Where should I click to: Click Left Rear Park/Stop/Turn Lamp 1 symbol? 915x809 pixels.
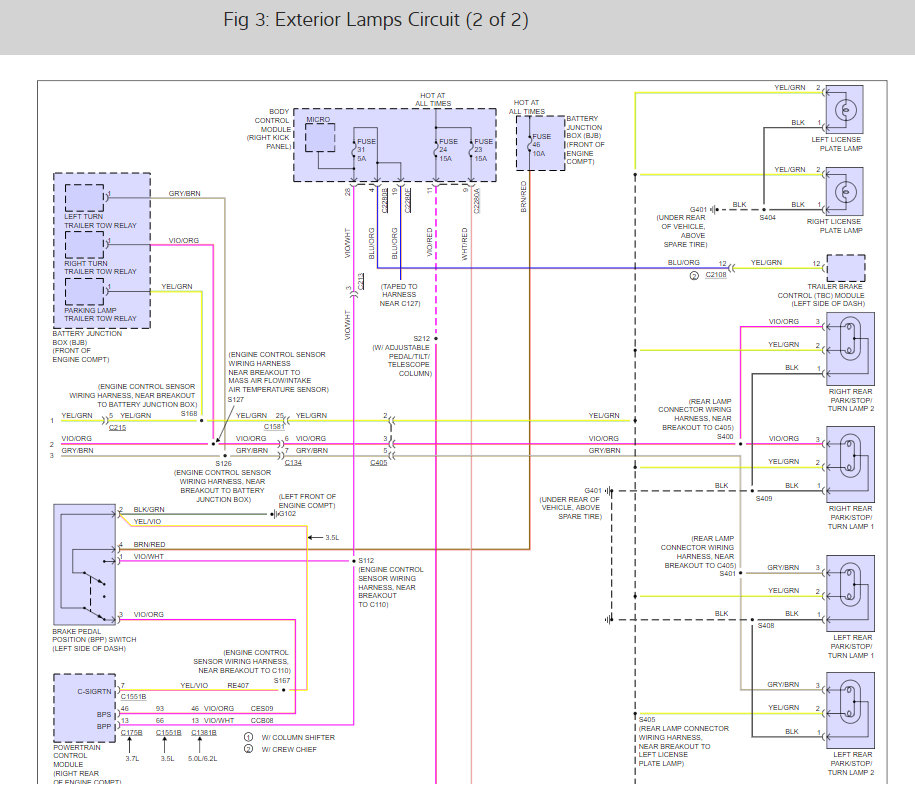851,593
